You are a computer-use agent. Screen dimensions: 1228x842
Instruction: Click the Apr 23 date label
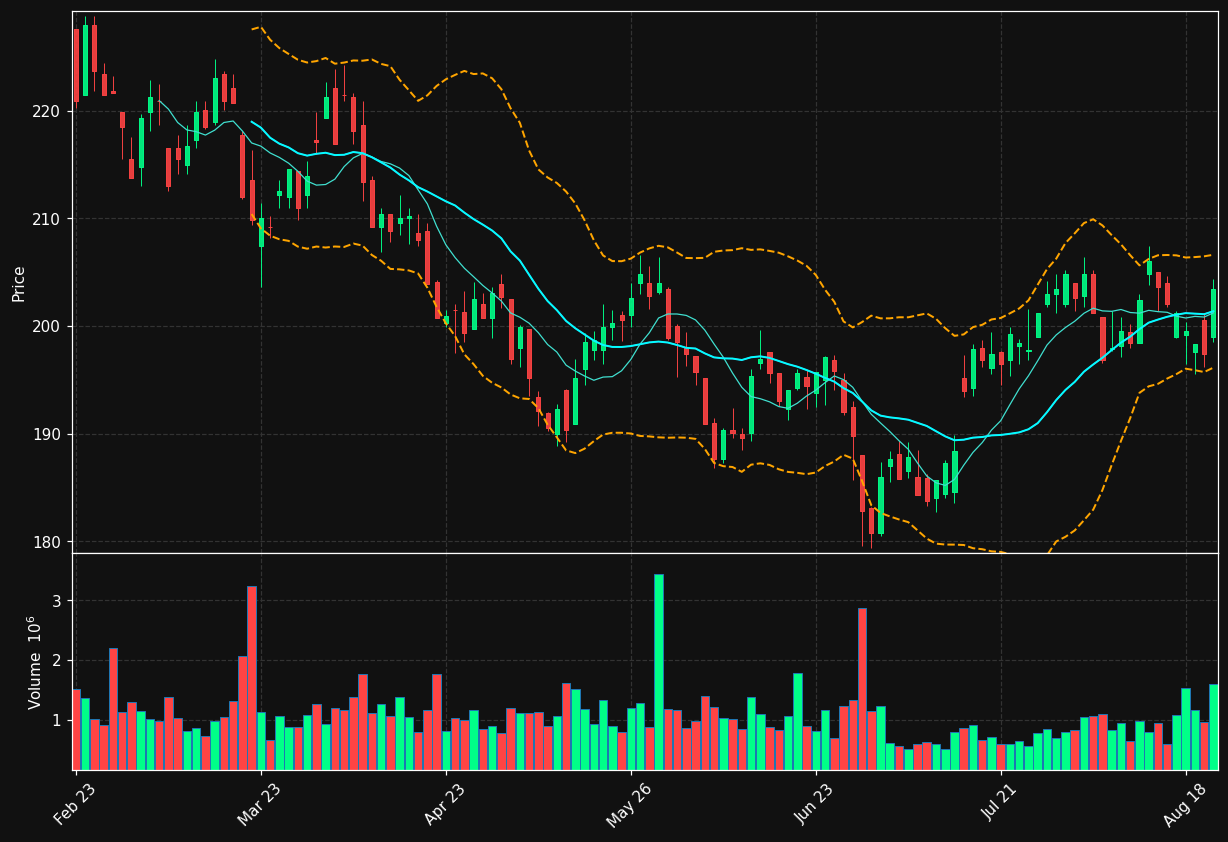coord(445,803)
